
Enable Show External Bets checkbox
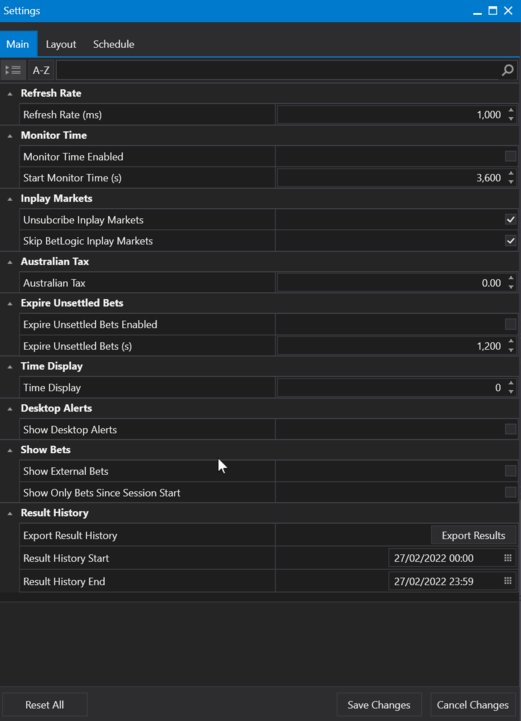coord(510,471)
